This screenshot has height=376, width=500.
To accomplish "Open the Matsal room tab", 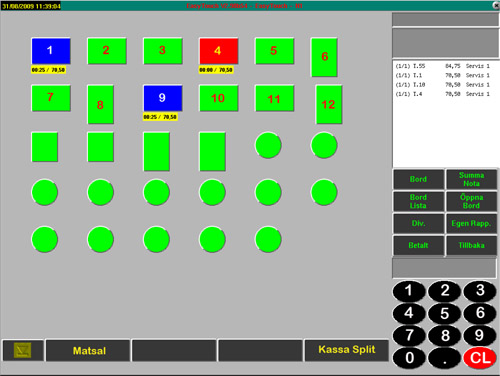I will (88, 350).
